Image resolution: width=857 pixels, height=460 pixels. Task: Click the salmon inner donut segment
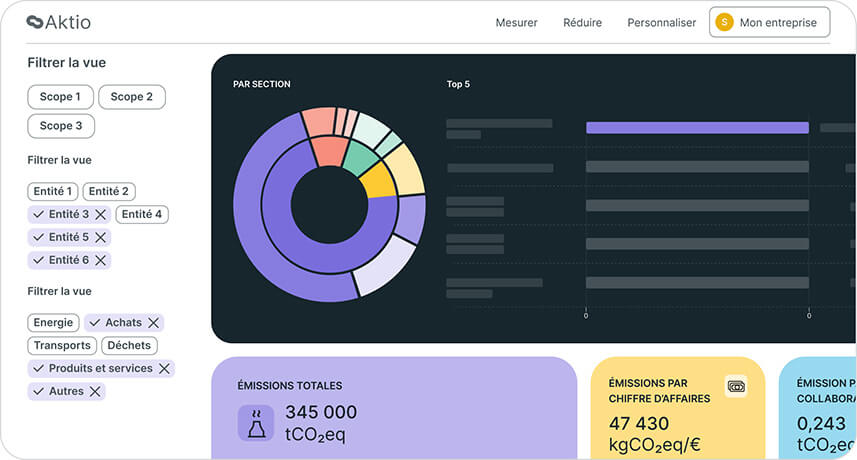[x=330, y=151]
